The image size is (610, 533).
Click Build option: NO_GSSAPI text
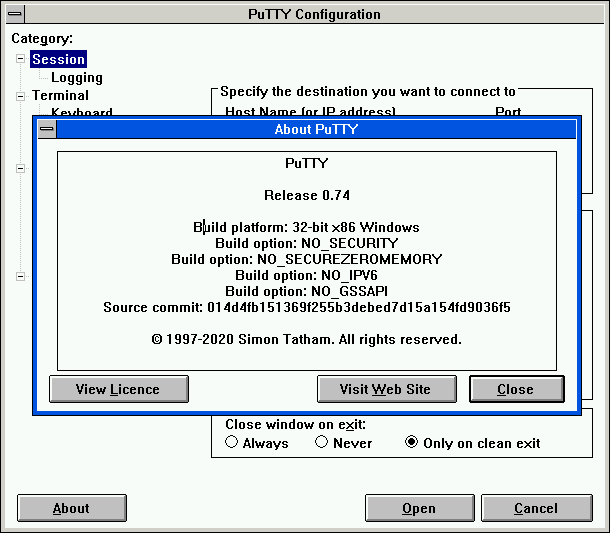point(307,291)
